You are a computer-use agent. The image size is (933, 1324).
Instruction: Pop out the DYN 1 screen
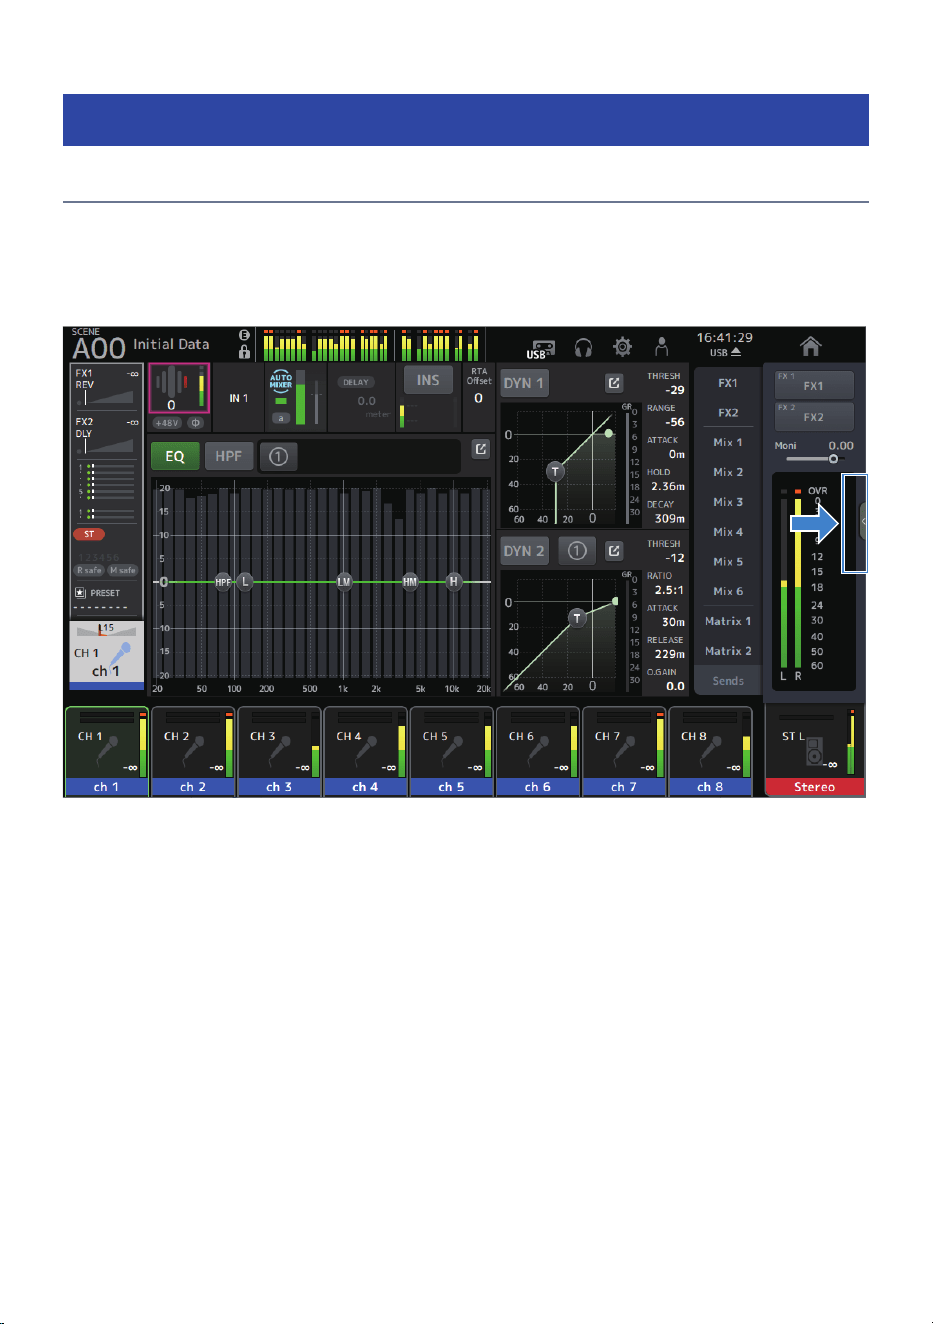[x=614, y=383]
